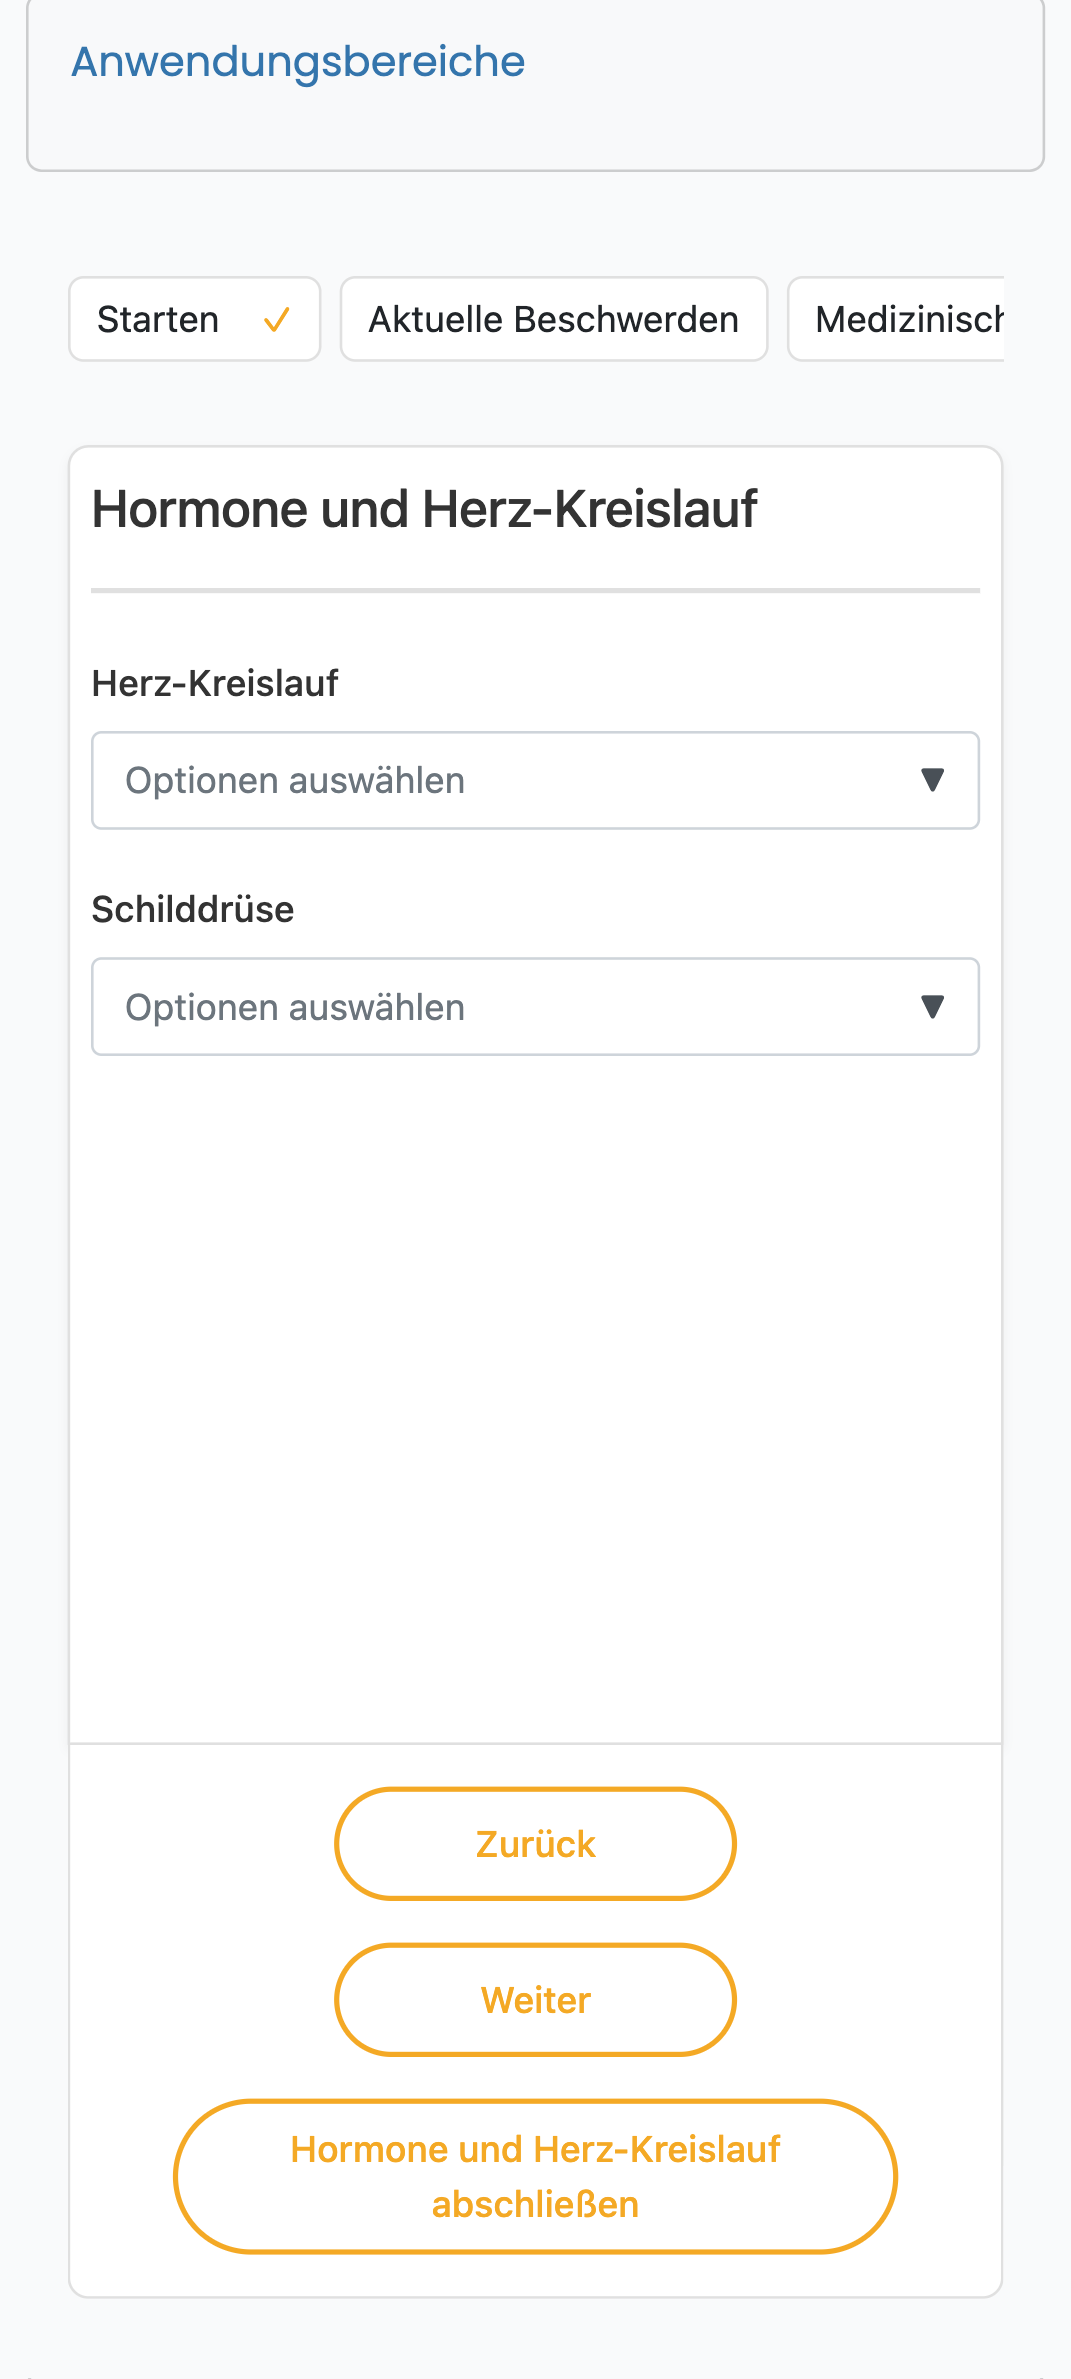Open the Herz-Kreislauf options select box
This screenshot has height=2379, width=1071.
[x=535, y=780]
